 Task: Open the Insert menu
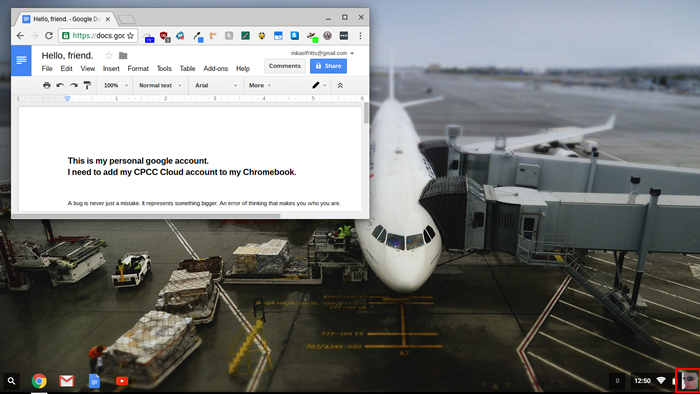pyautogui.click(x=111, y=69)
